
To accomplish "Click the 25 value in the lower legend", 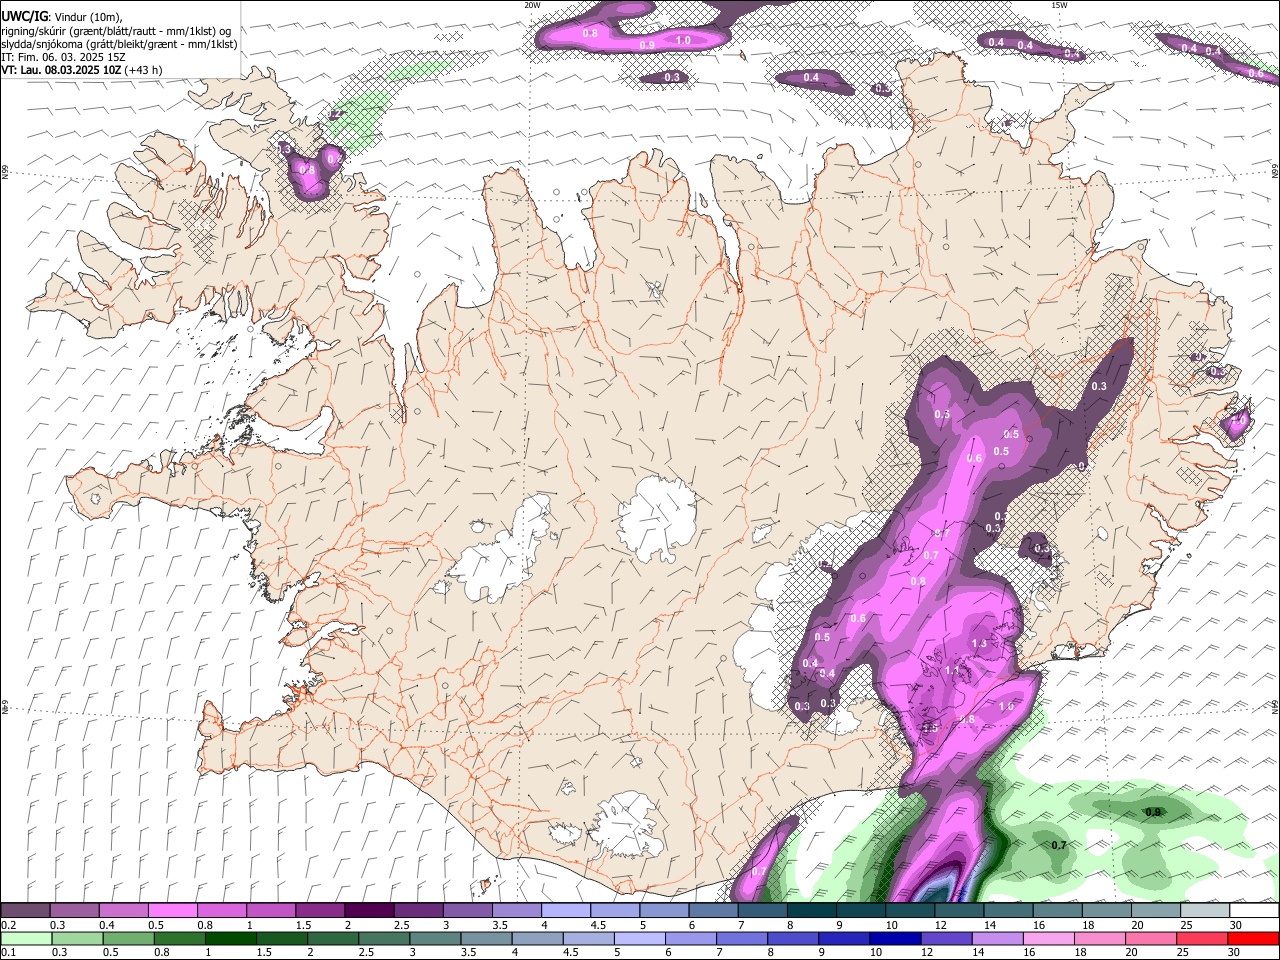I will pyautogui.click(x=1181, y=953).
